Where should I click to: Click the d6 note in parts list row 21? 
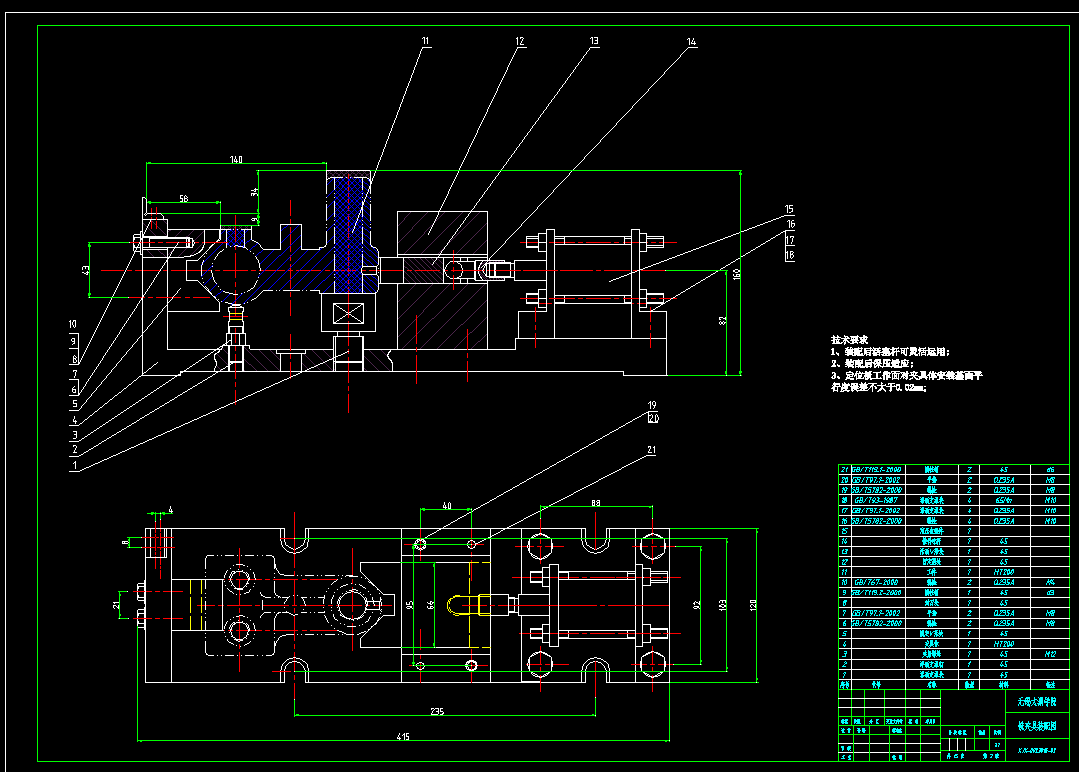pos(1050,469)
